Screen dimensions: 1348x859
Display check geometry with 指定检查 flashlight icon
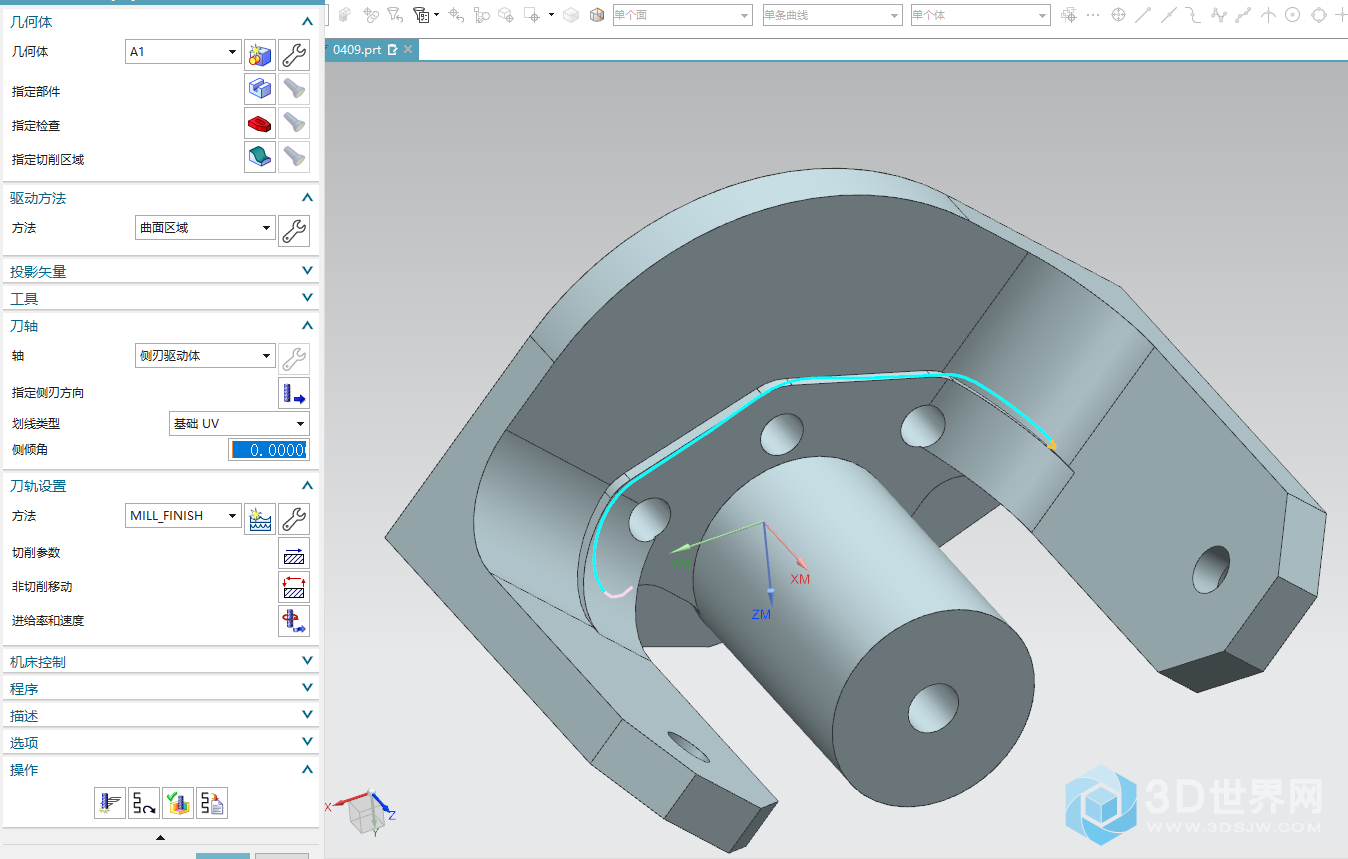[294, 123]
